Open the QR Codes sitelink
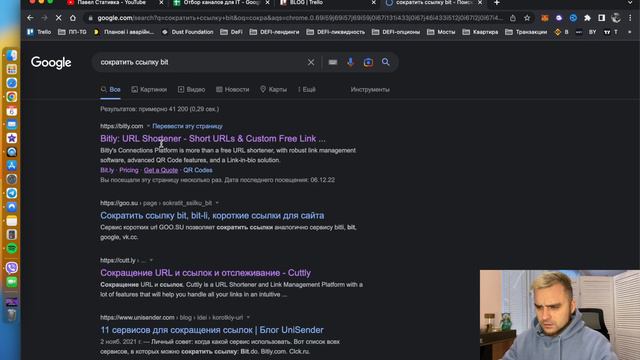The image size is (640, 360). click(198, 170)
